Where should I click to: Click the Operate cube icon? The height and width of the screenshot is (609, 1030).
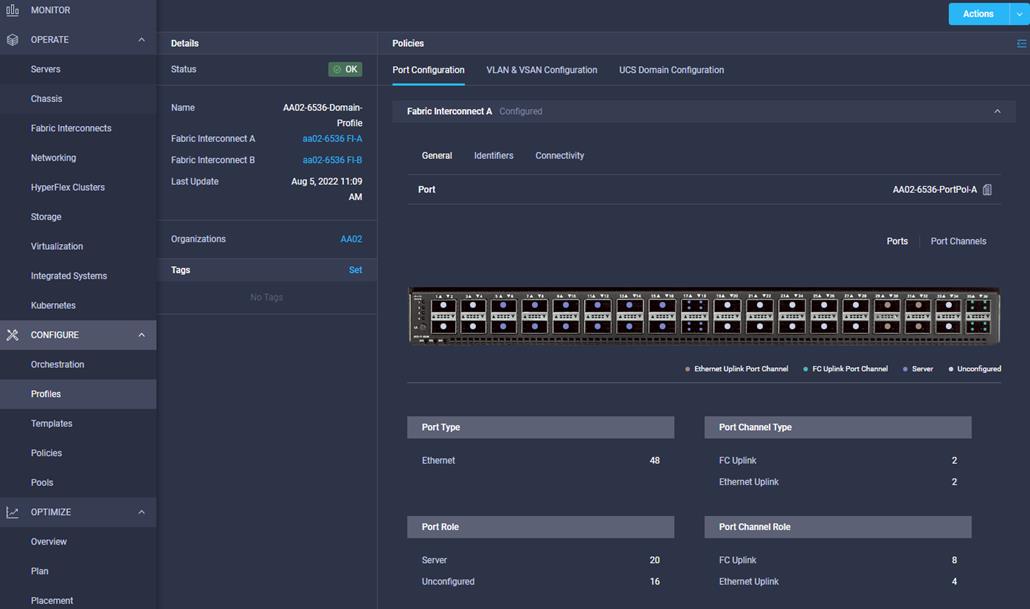point(12,39)
